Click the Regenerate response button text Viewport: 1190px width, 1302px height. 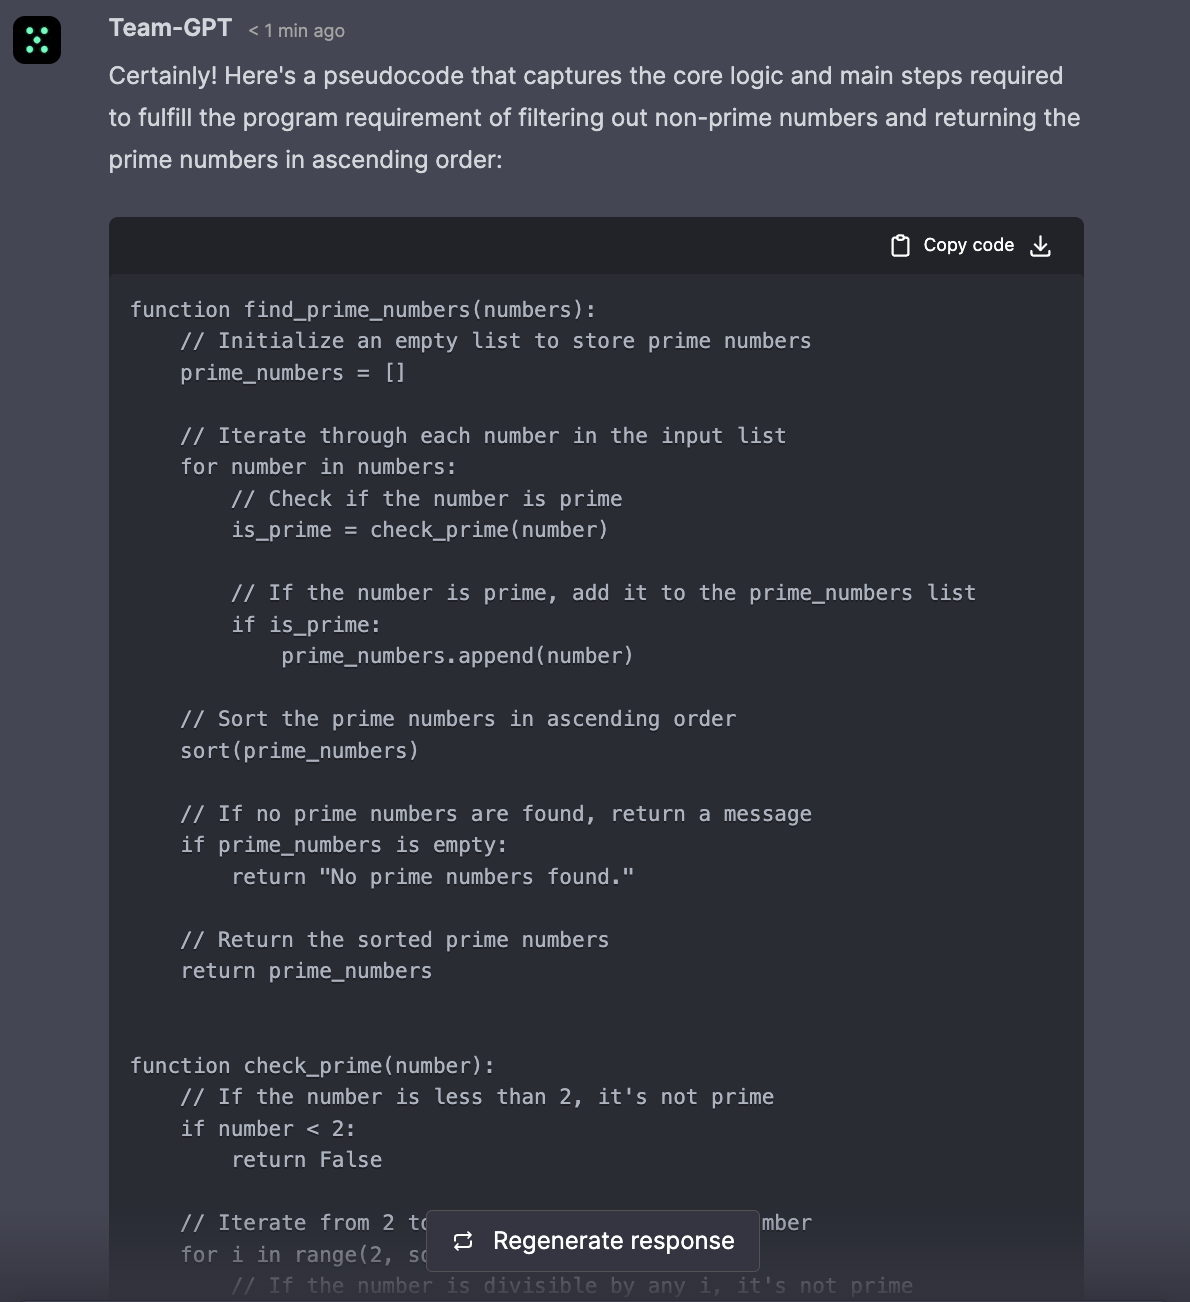pos(613,1241)
